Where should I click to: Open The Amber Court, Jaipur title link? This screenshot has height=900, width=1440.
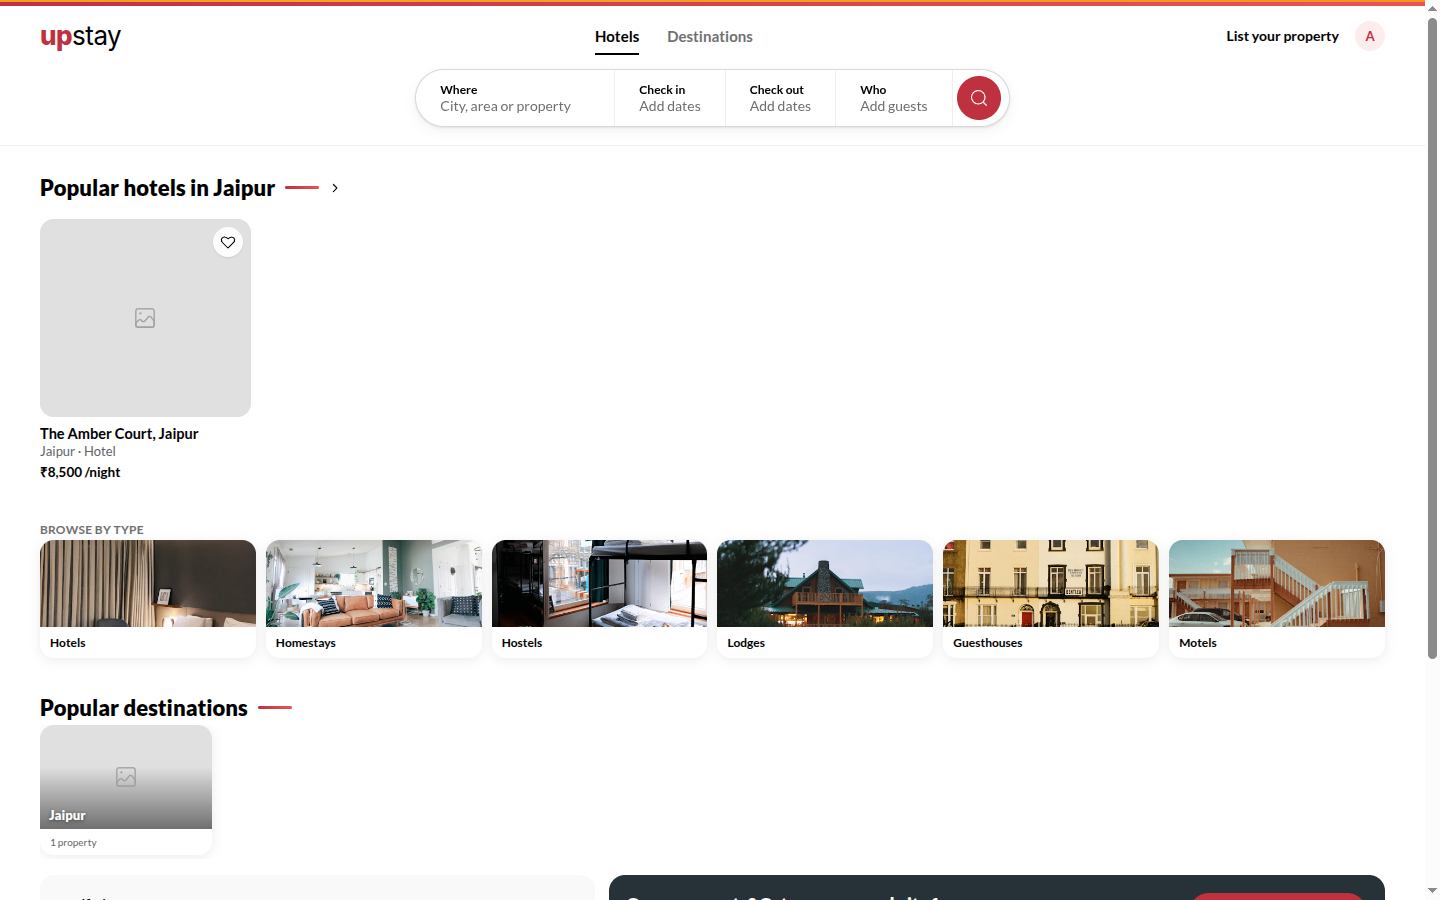[x=119, y=434]
